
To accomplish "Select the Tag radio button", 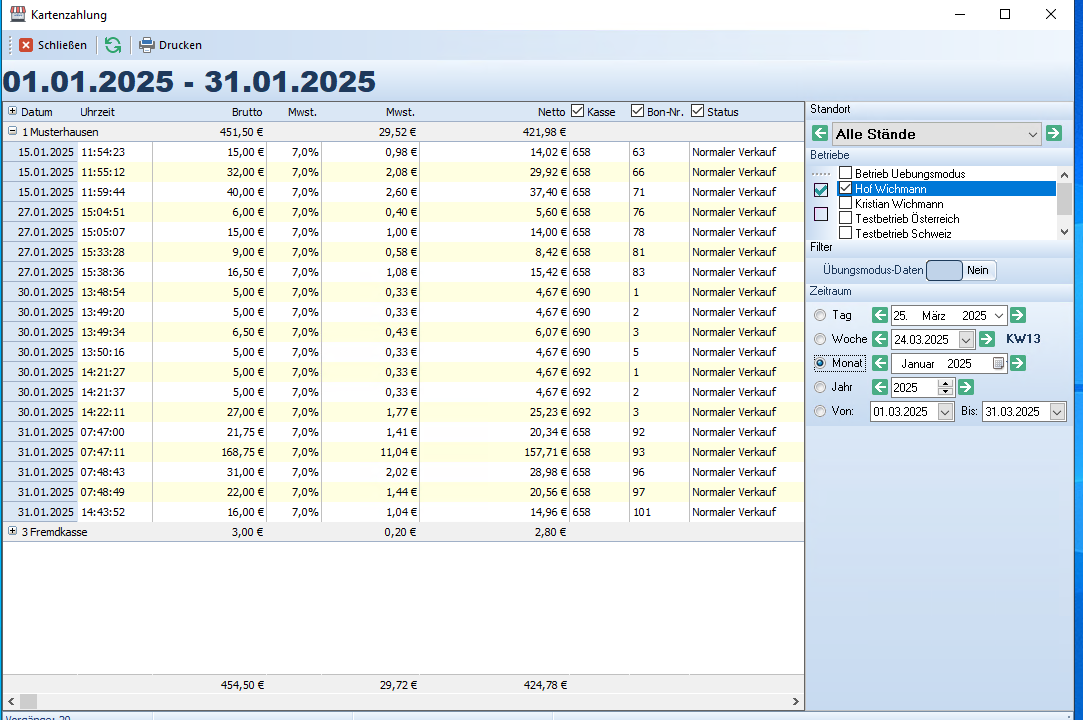I will pos(821,315).
